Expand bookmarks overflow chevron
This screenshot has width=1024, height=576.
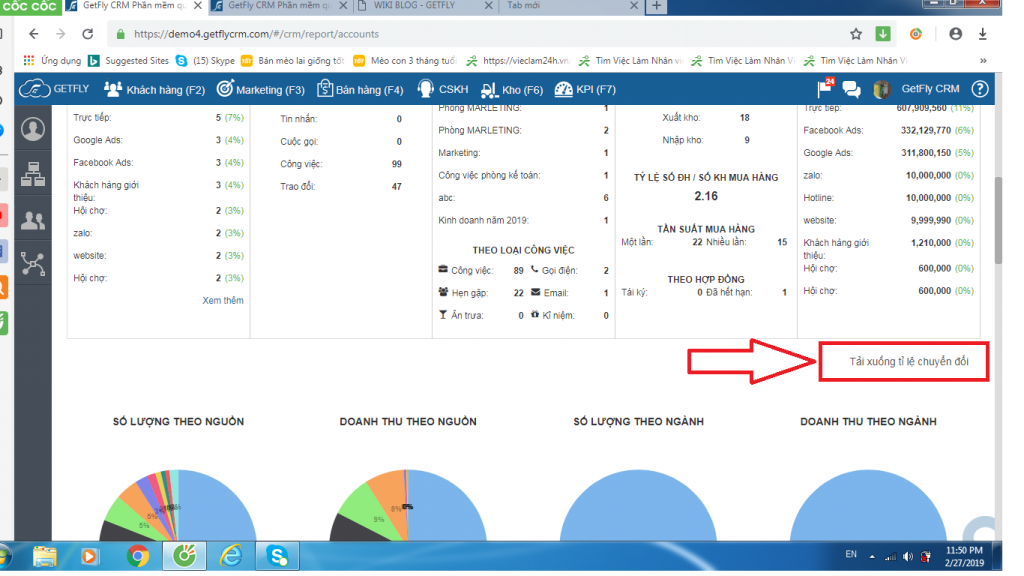click(983, 61)
